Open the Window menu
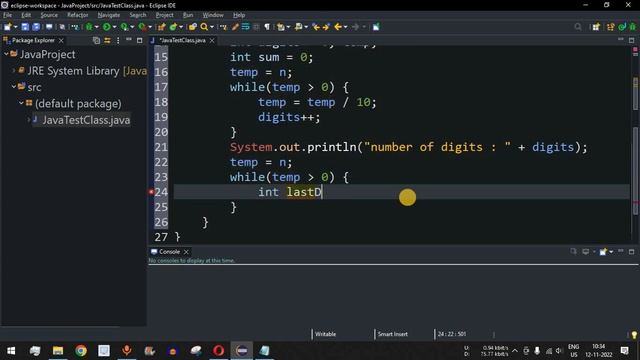Viewport: 640px width, 360px height. [213, 15]
